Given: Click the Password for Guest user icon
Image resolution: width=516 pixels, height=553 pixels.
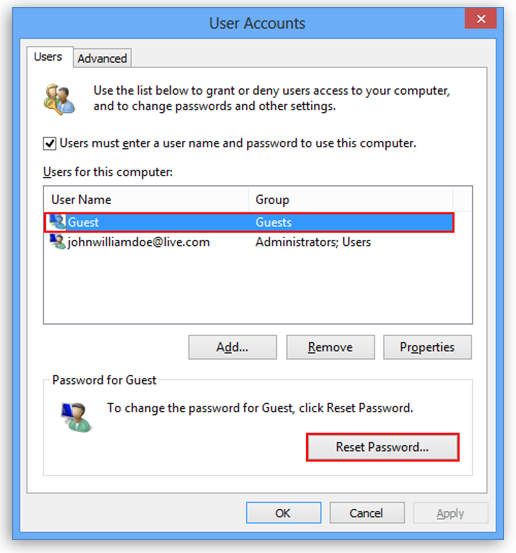Looking at the screenshot, I should point(77,418).
